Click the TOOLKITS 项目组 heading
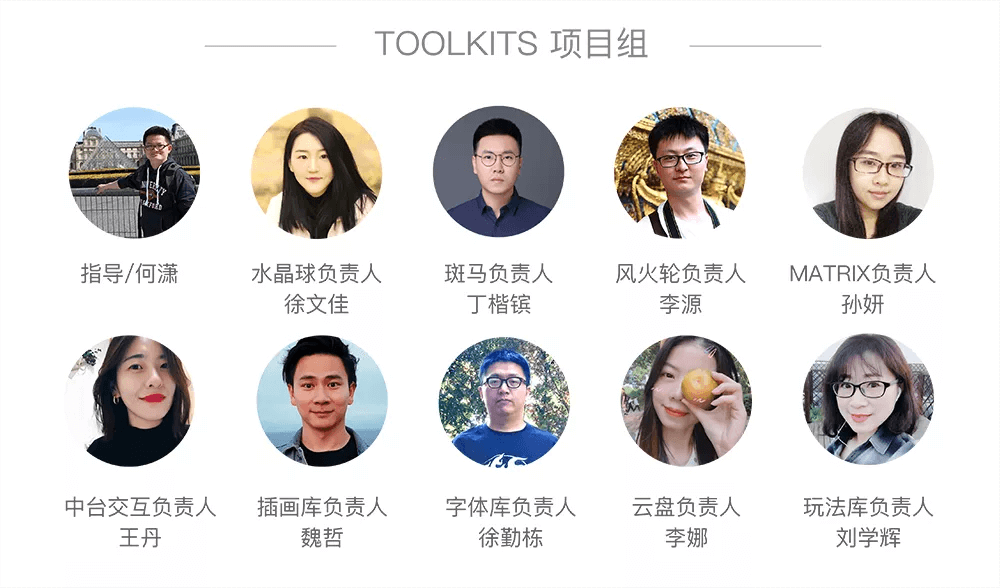Viewport: 1000px width, 588px height. click(x=511, y=44)
